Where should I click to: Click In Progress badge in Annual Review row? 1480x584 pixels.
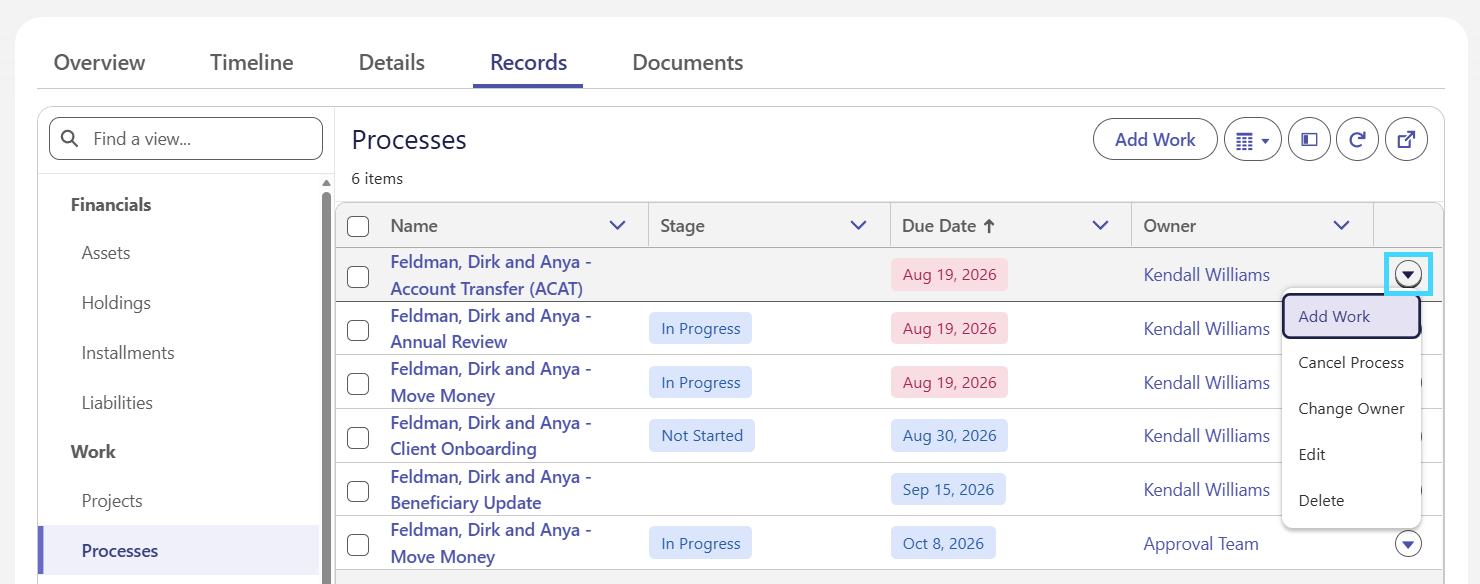[x=701, y=329]
